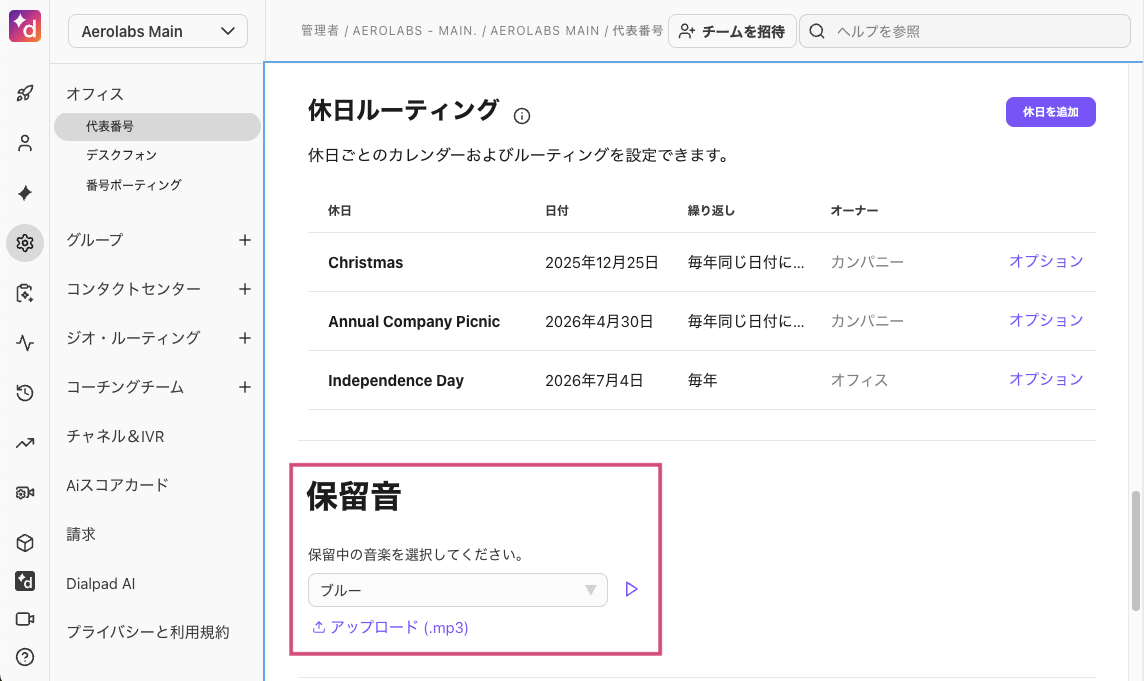This screenshot has height=681, width=1144.
Task: Open the Aerolabs Main office dropdown
Action: (158, 31)
